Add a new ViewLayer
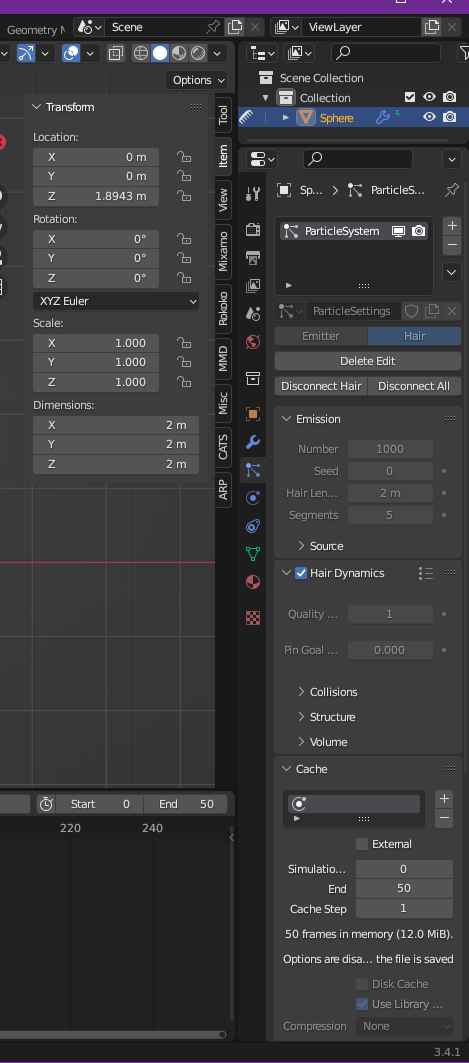The width and height of the screenshot is (469, 1063). tap(432, 27)
